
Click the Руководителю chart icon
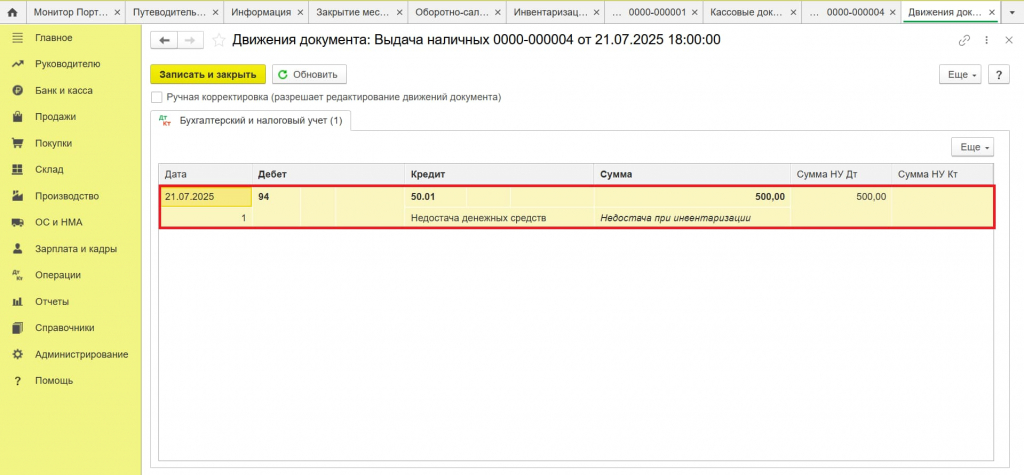click(18, 64)
